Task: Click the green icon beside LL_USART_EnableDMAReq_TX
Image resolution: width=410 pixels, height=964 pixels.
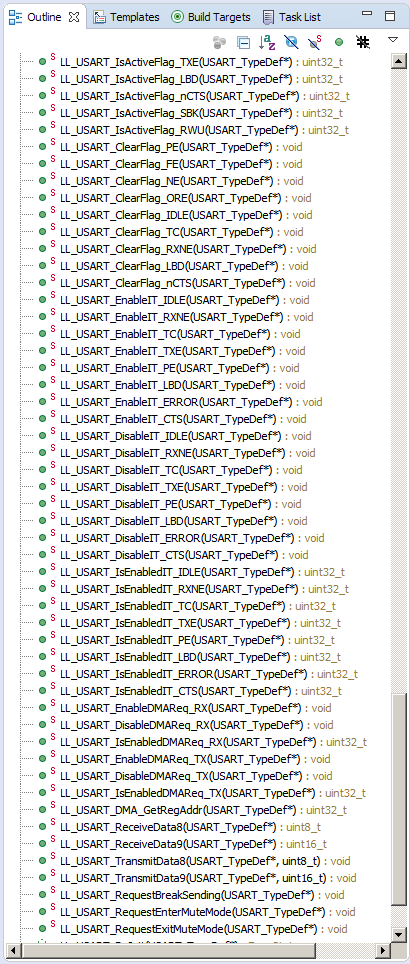Action: (43, 759)
